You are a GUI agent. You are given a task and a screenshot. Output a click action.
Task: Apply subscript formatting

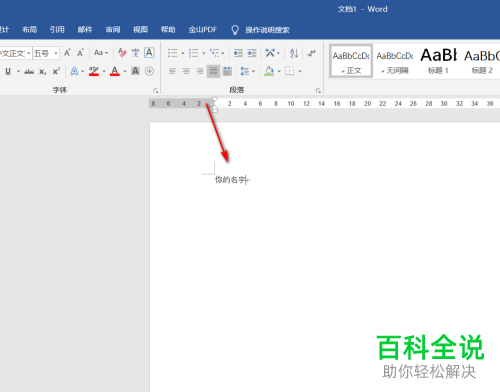point(43,71)
